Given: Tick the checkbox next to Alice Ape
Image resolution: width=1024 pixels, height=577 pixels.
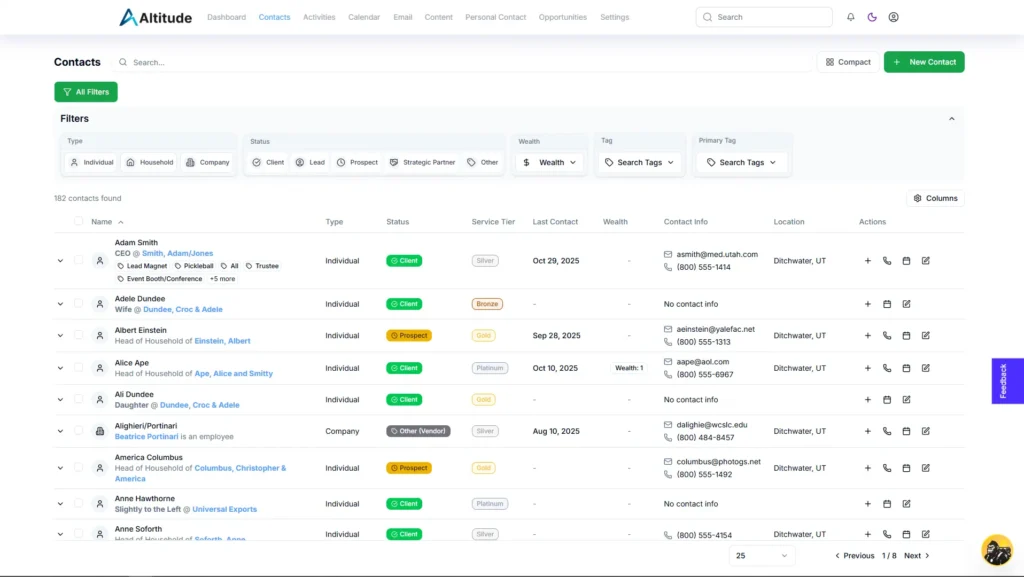Looking at the screenshot, I should [x=79, y=368].
